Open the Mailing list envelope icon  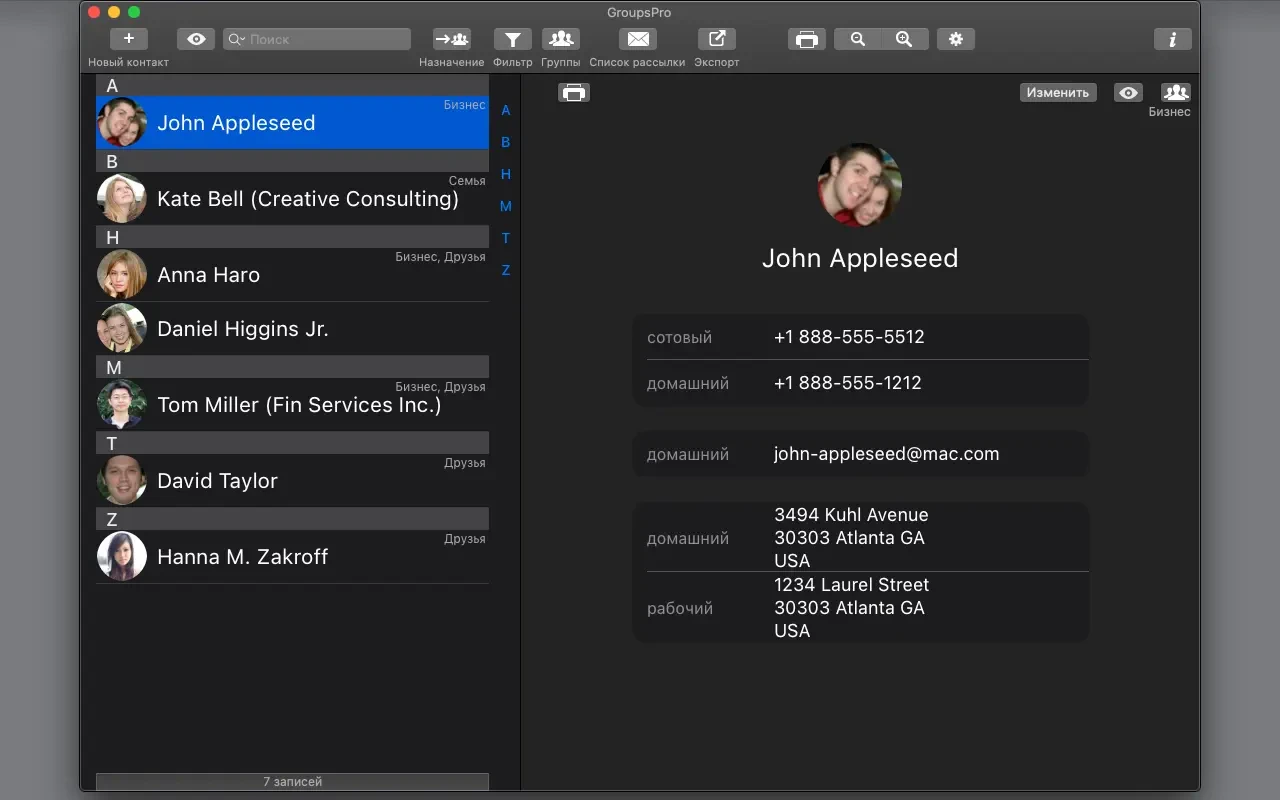point(637,39)
